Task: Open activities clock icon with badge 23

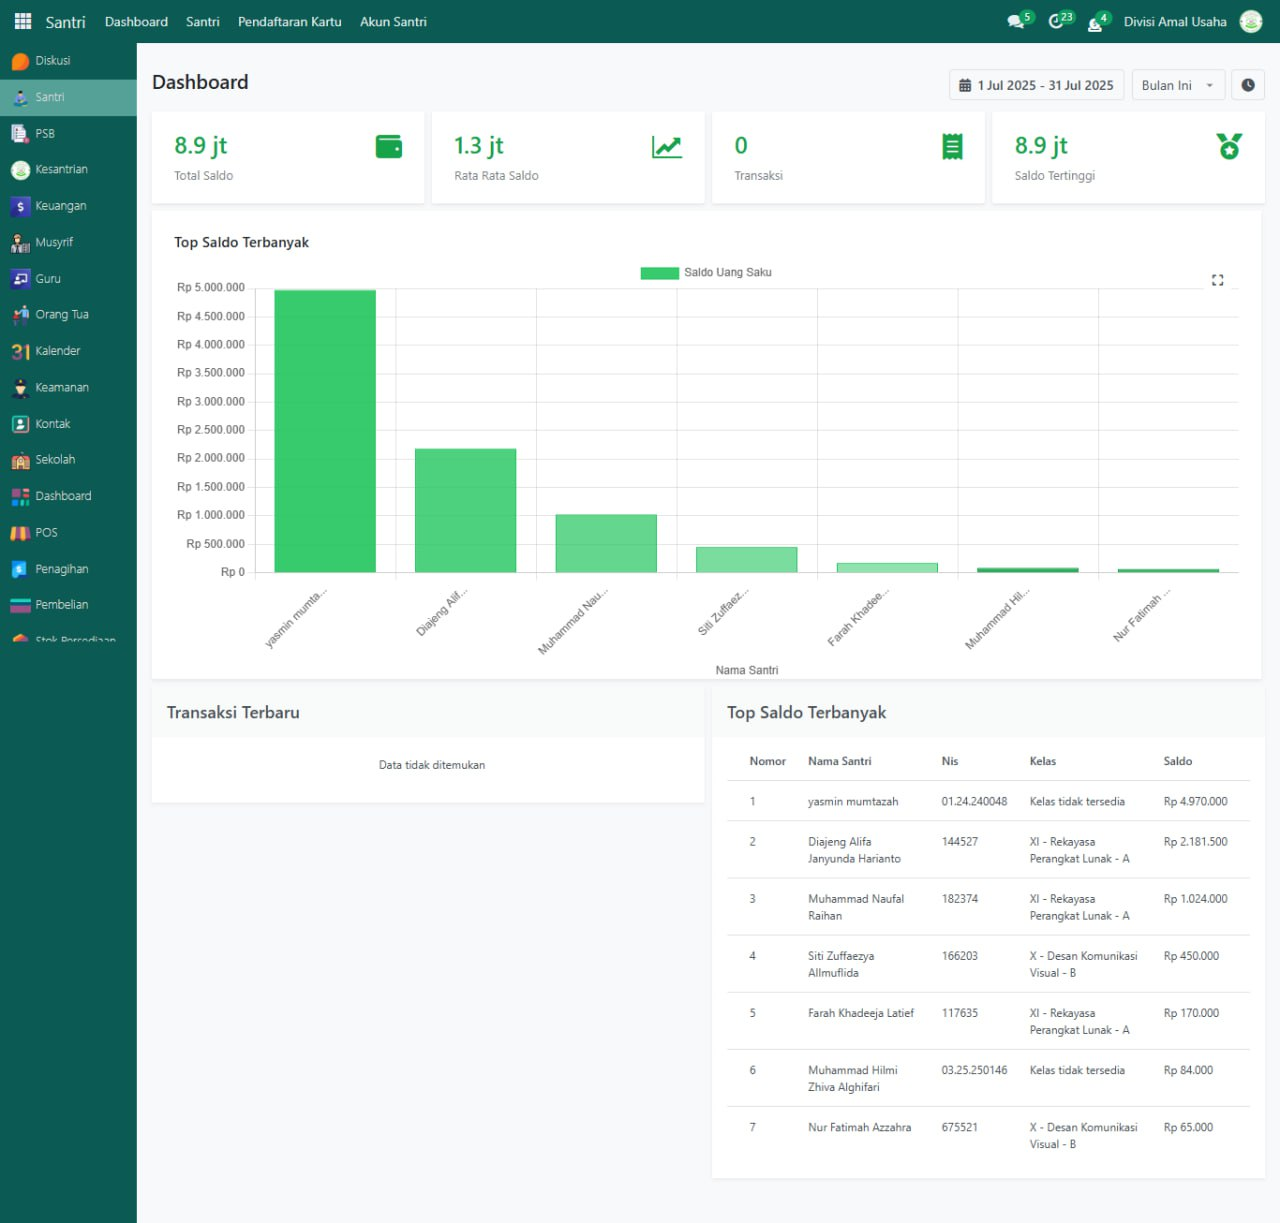Action: click(1057, 22)
